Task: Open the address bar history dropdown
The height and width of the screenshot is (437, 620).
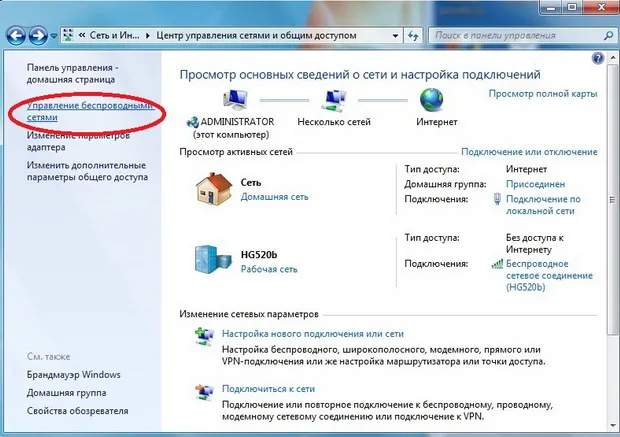Action: coord(395,36)
